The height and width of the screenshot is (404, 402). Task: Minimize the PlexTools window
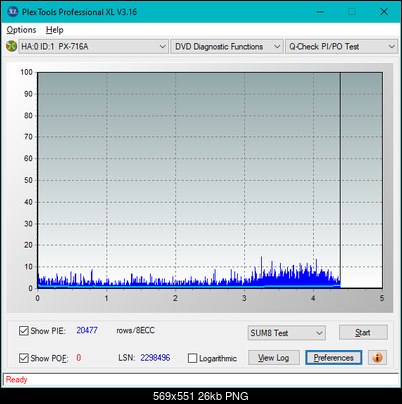[x=320, y=12]
